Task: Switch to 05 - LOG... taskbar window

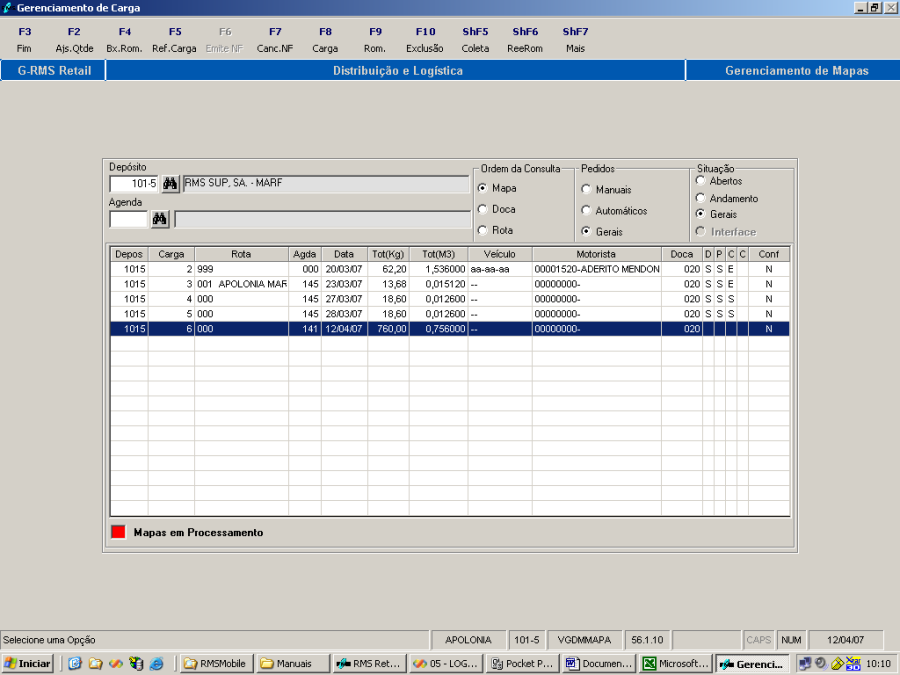Action: (446, 664)
